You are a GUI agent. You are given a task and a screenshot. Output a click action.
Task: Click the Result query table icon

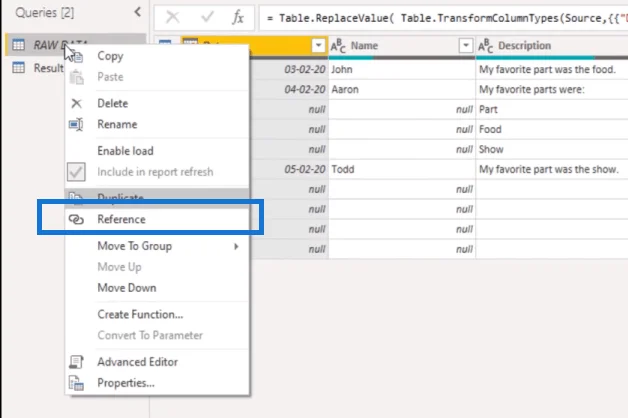(18, 68)
